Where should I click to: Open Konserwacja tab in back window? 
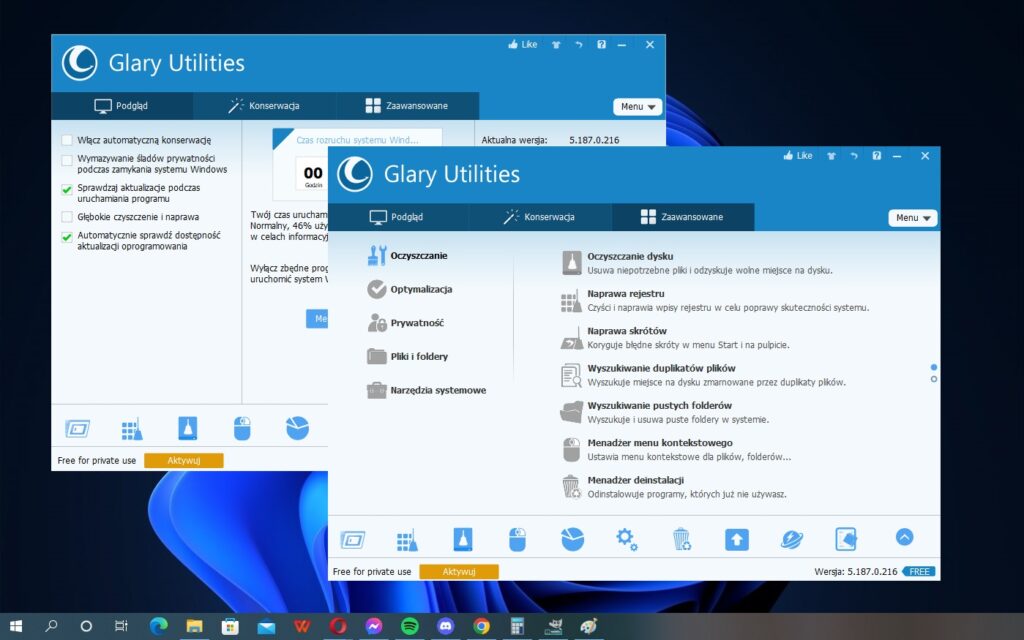tap(264, 106)
